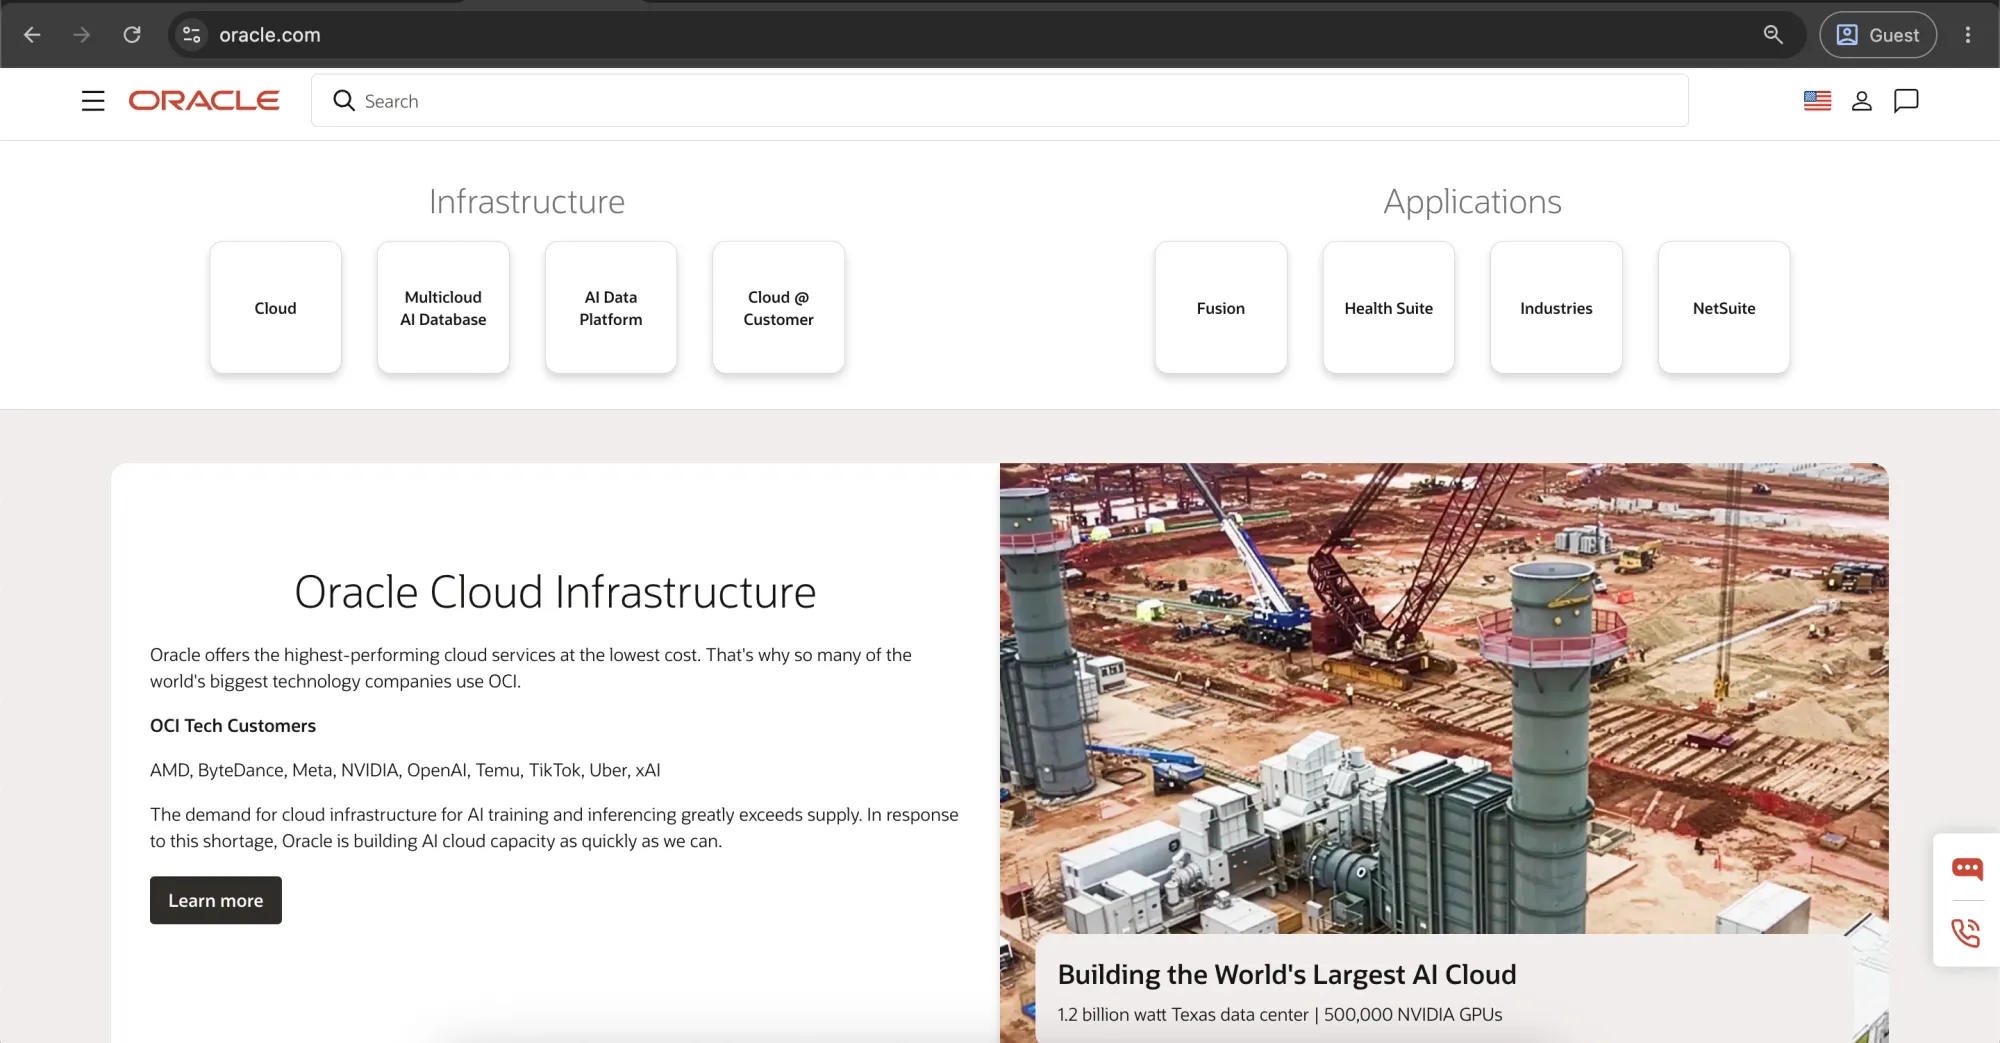Open the Contact chat bubble icon in header
The width and height of the screenshot is (2000, 1043).
(1906, 101)
